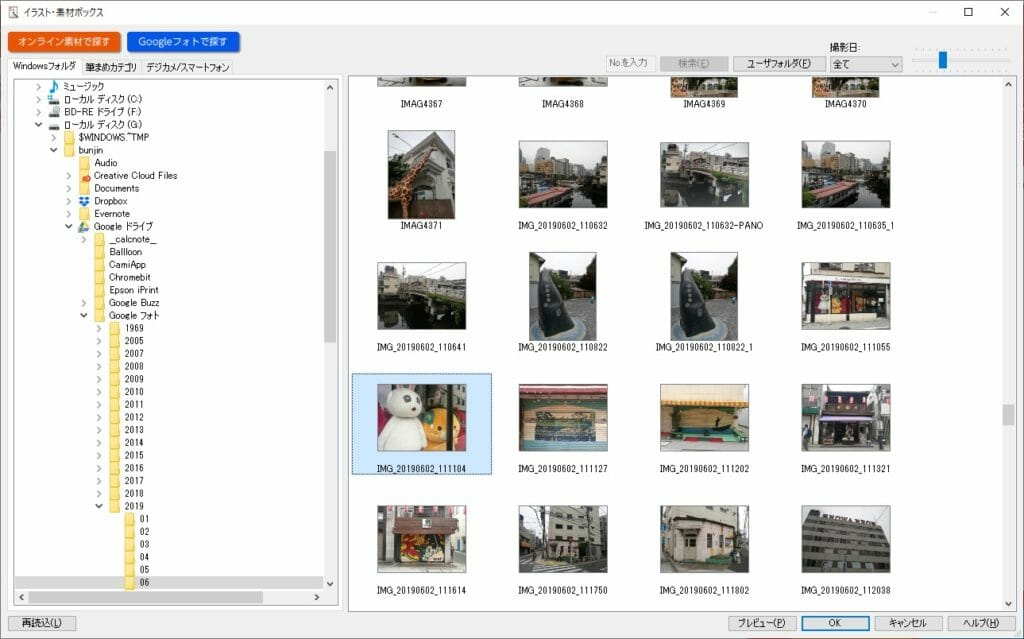Image resolution: width=1024 pixels, height=639 pixels.
Task: Confirm selection with the OK button
Action: click(835, 623)
